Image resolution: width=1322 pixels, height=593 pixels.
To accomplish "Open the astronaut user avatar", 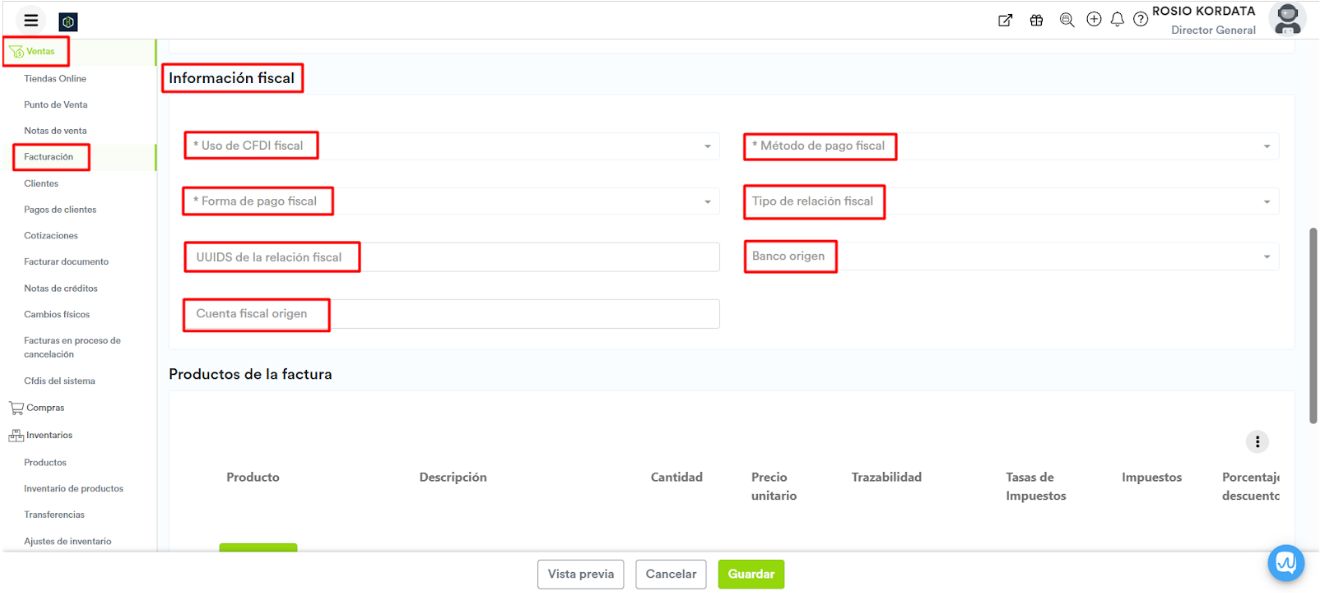I will pos(1286,19).
